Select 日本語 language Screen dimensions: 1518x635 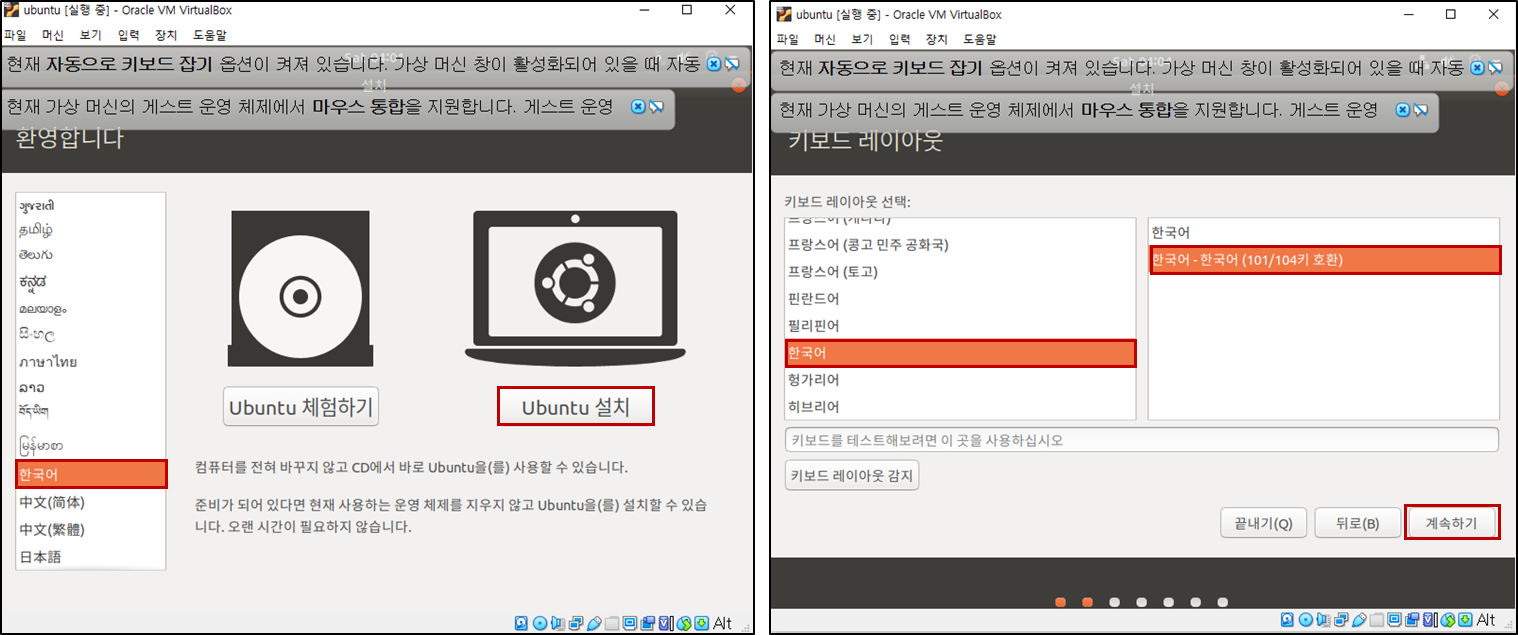pyautogui.click(x=92, y=556)
